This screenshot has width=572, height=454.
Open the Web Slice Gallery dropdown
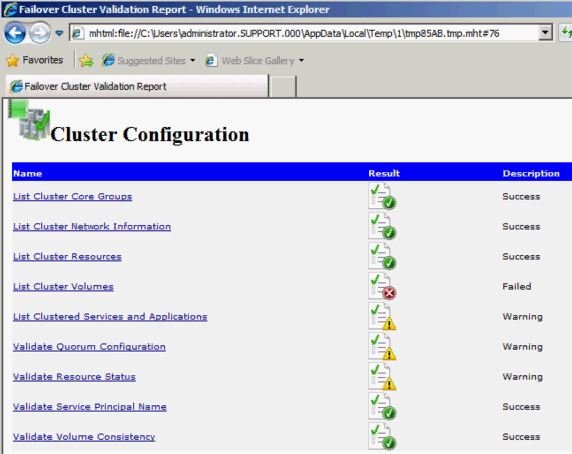301,61
